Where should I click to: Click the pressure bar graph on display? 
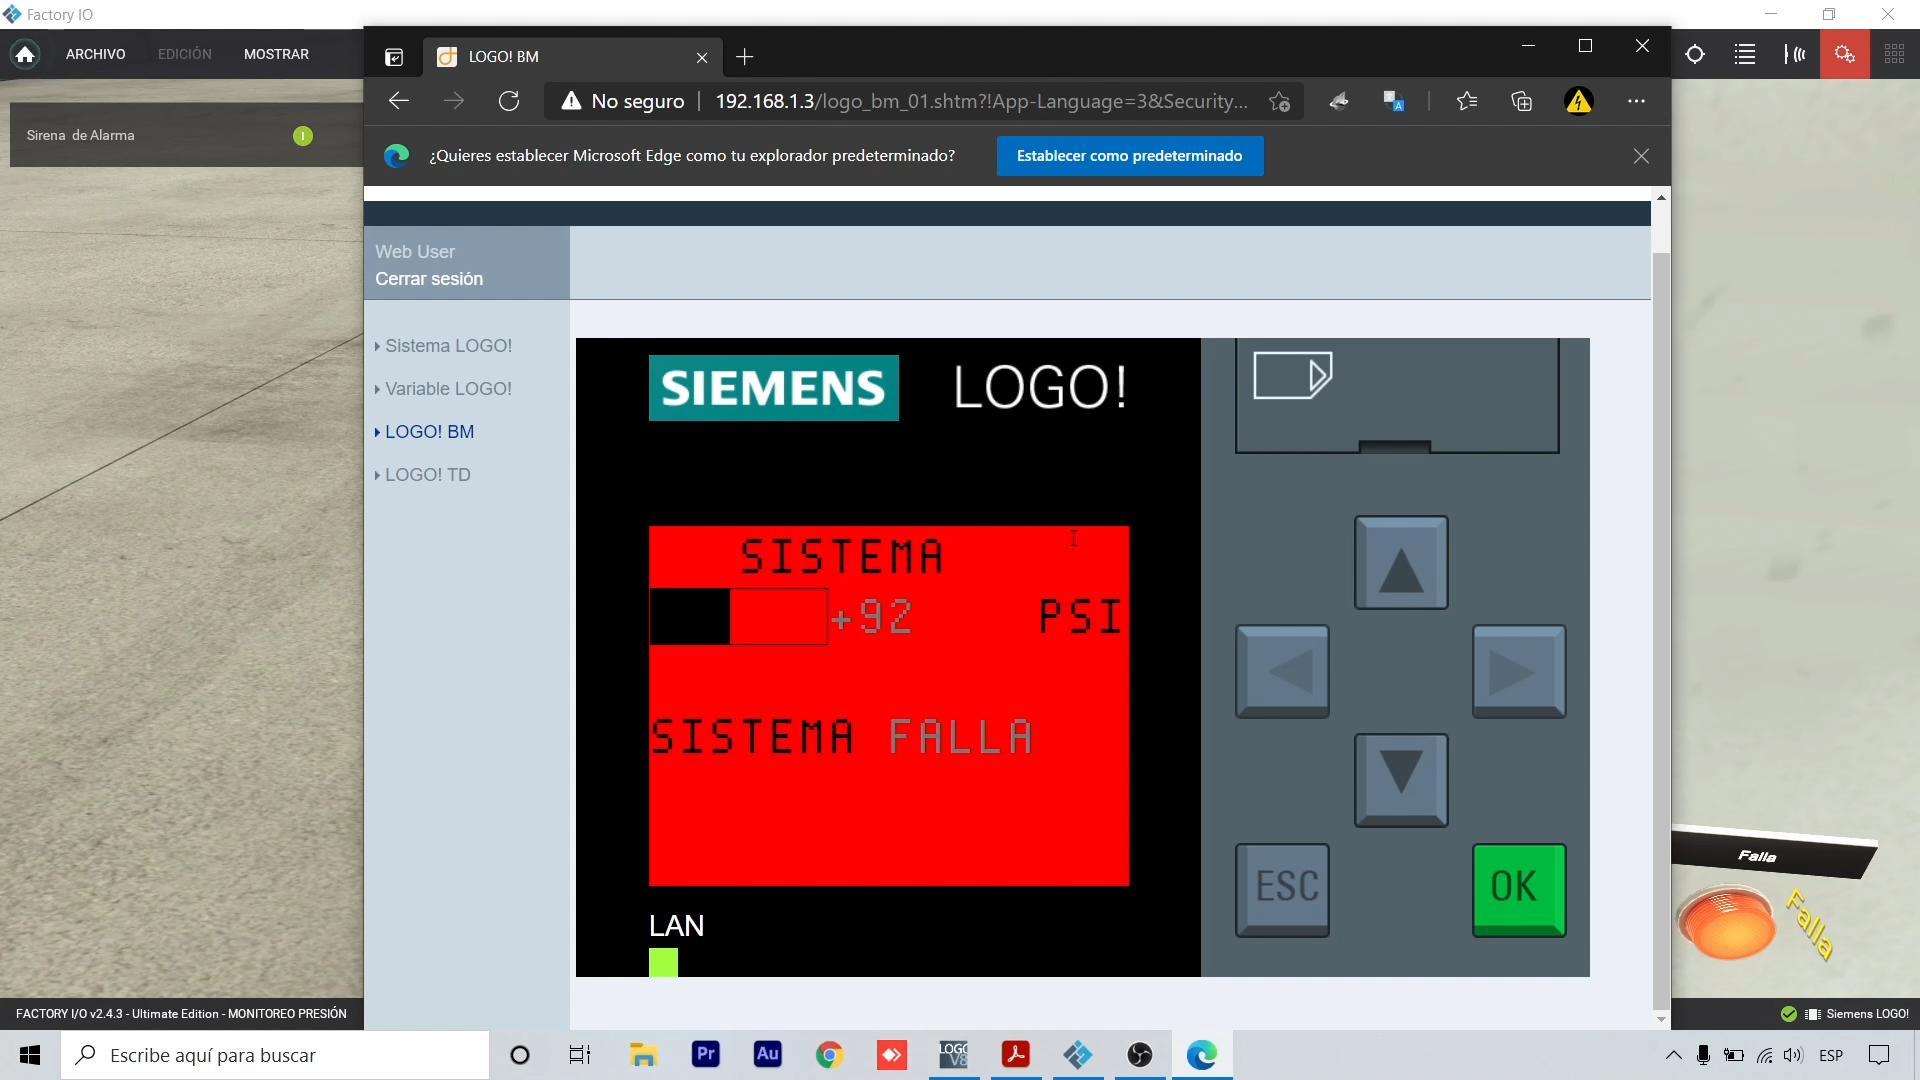[738, 616]
